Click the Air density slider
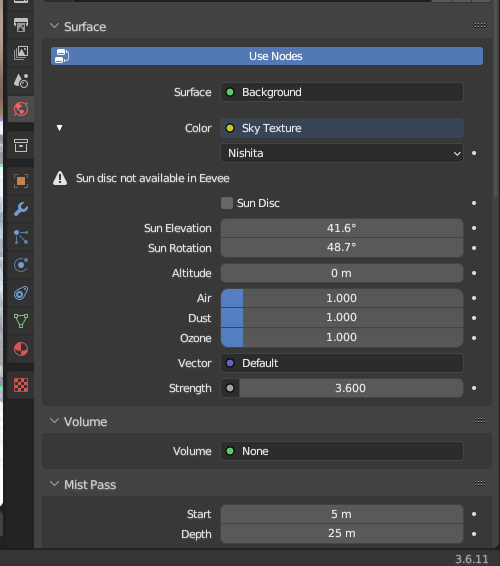This screenshot has width=500, height=566. coord(342,298)
